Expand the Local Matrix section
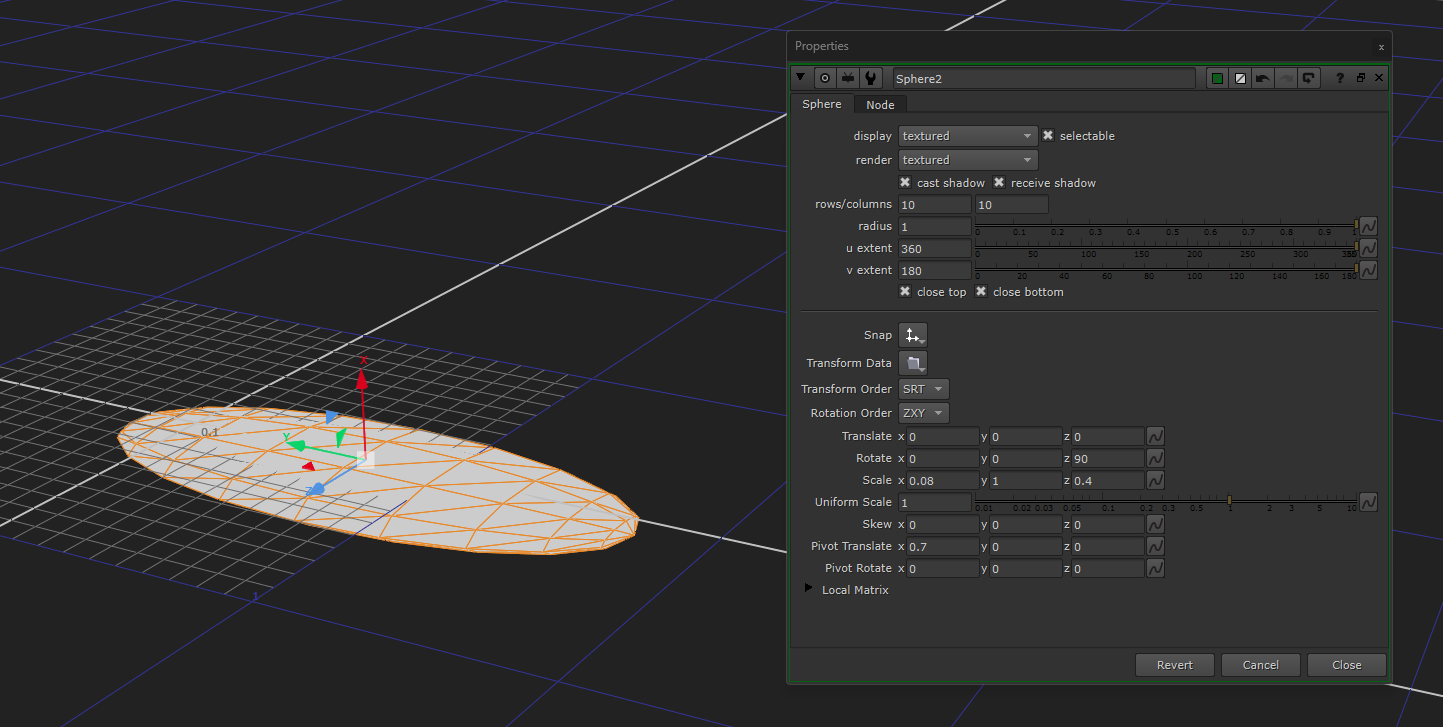This screenshot has width=1443, height=727. pyautogui.click(x=809, y=589)
